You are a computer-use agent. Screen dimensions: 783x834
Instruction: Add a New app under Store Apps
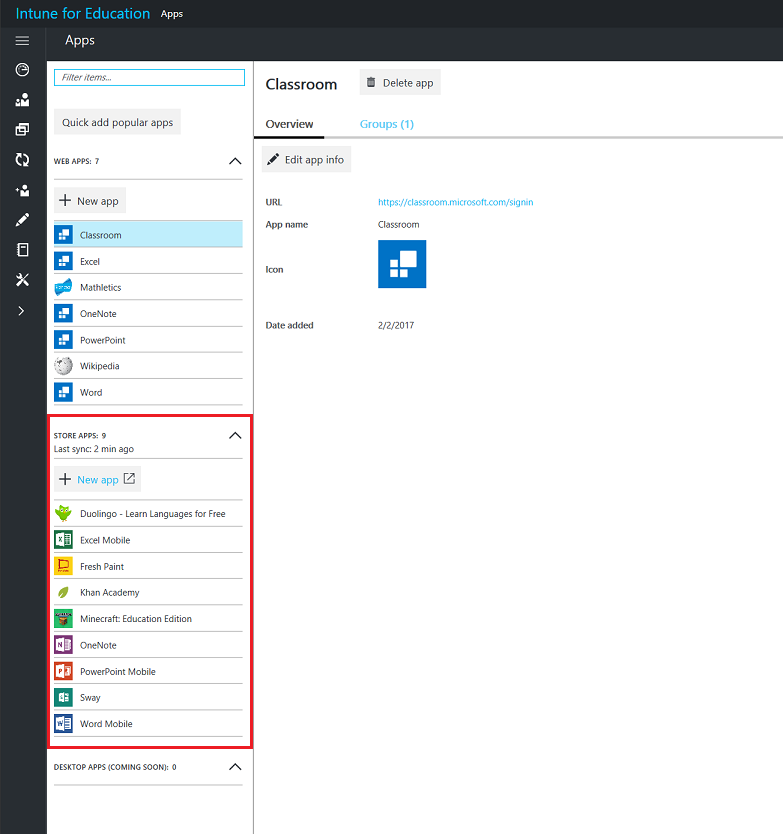(97, 479)
